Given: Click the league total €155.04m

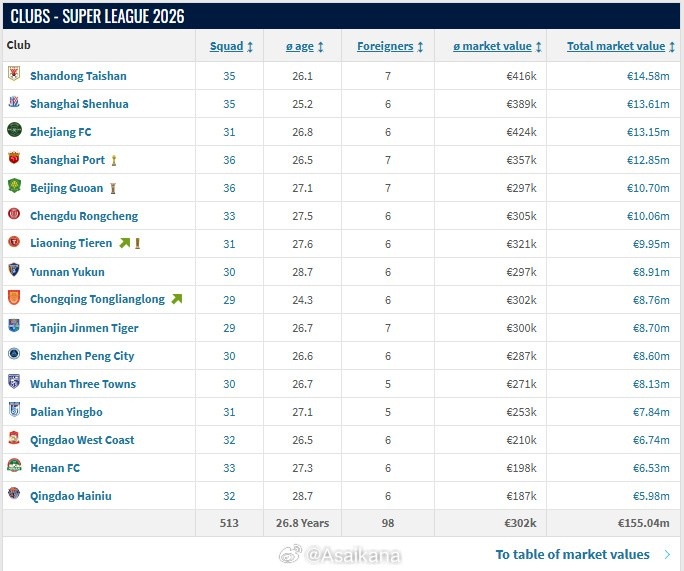Looking at the screenshot, I should point(643,523).
